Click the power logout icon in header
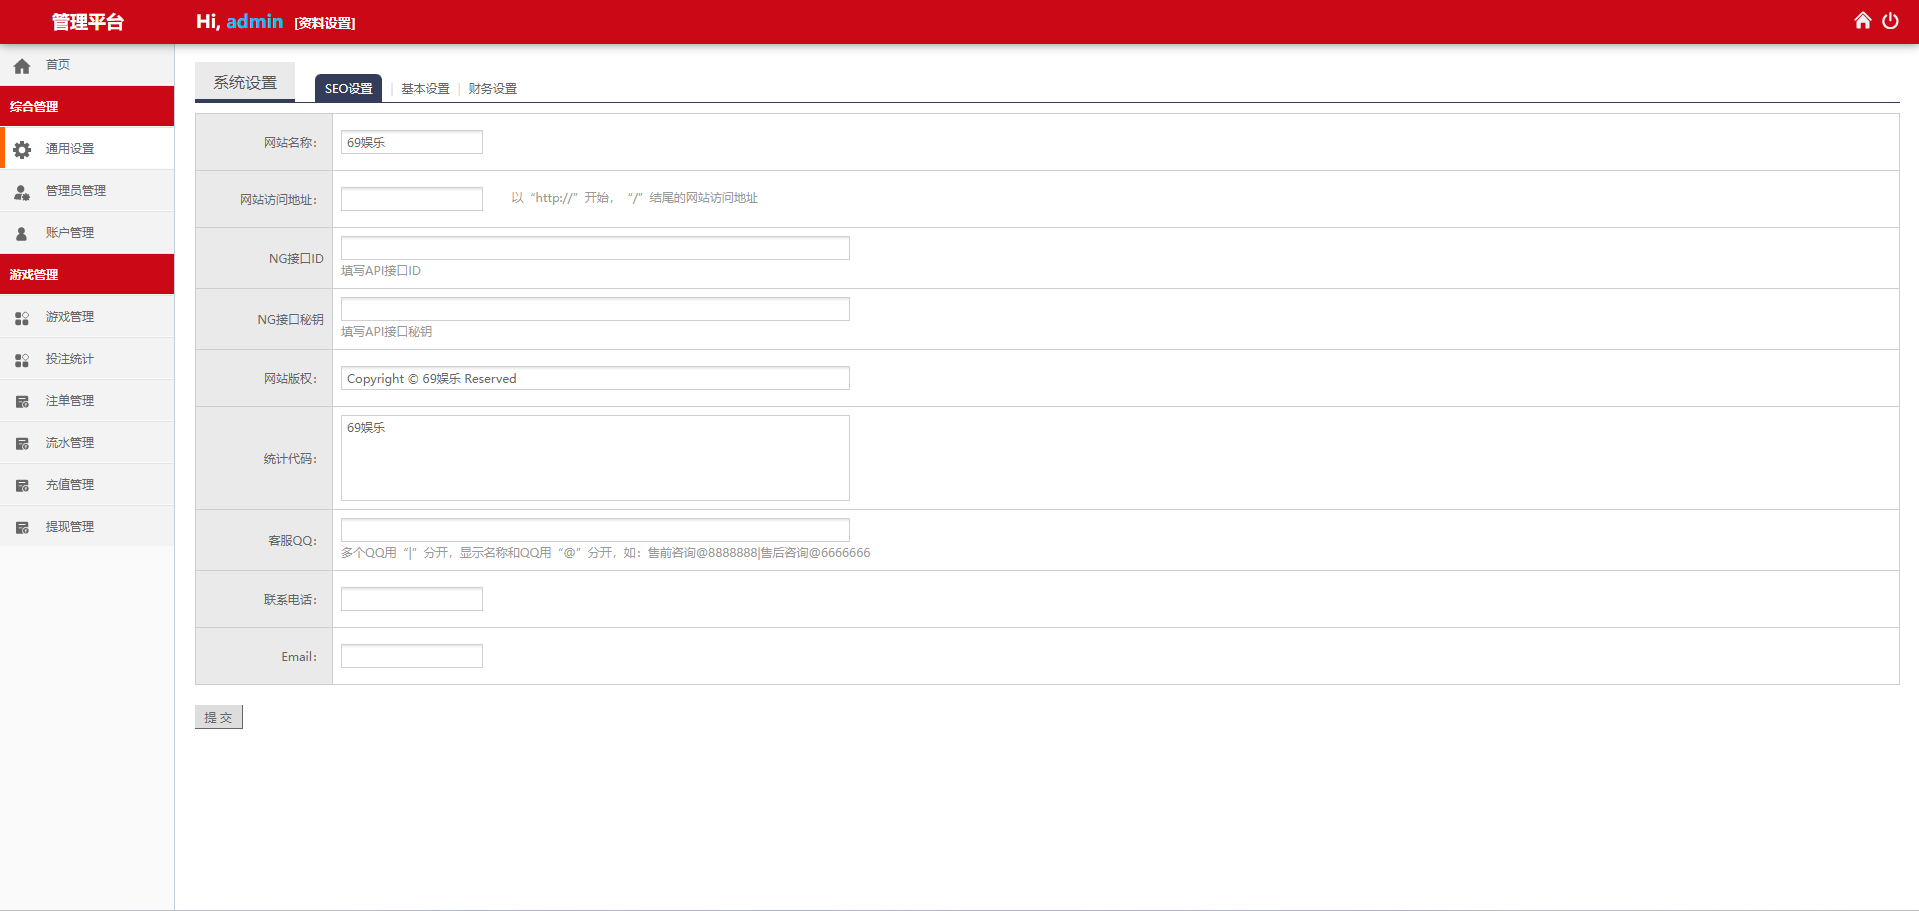 click(1890, 21)
